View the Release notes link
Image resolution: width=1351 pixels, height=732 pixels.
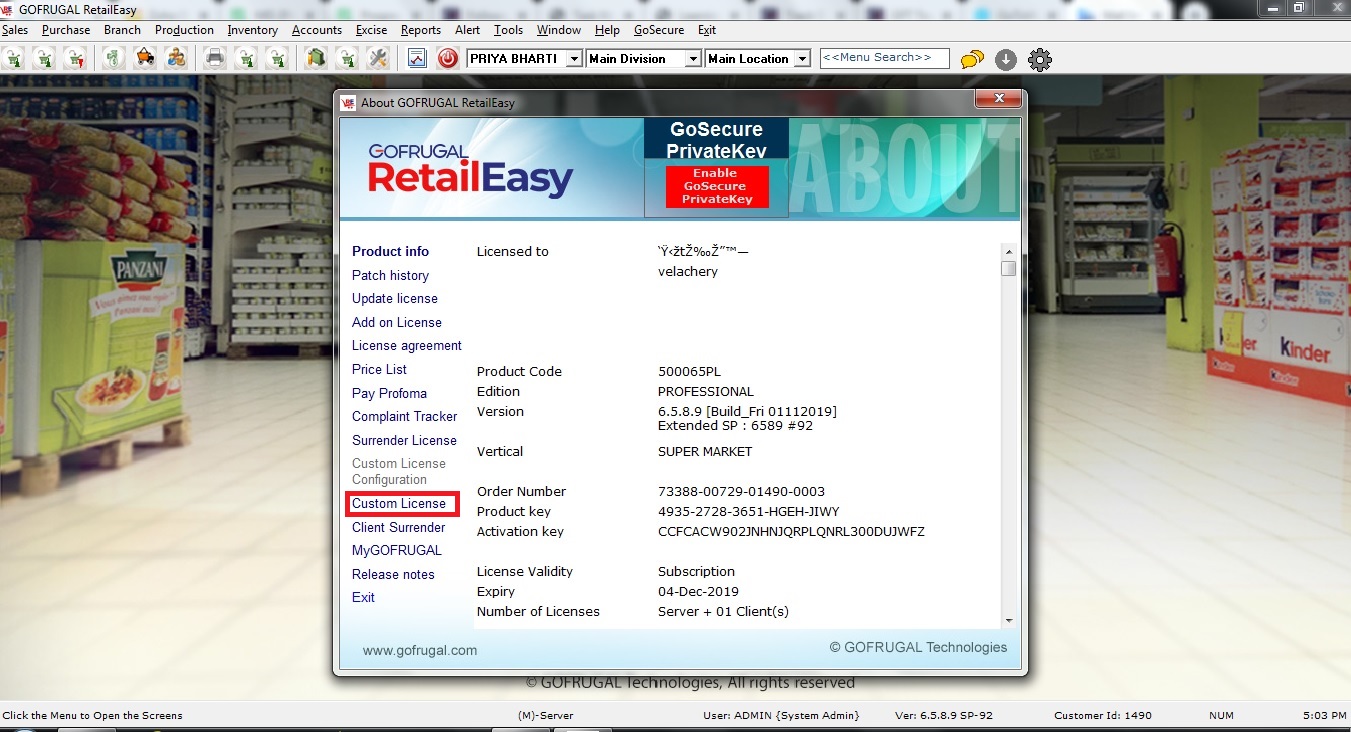click(x=393, y=574)
